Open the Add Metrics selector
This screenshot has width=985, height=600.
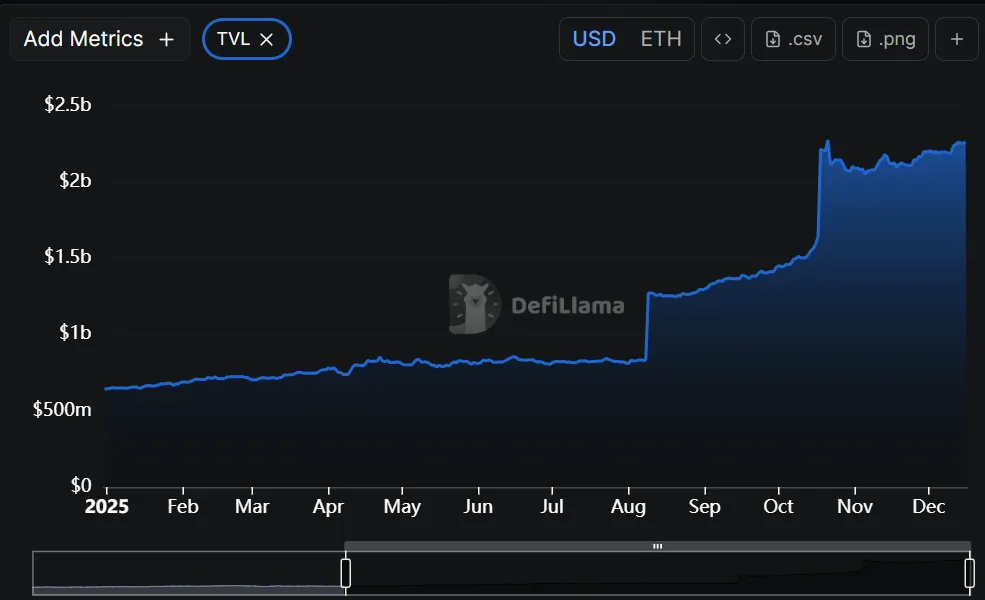point(99,38)
